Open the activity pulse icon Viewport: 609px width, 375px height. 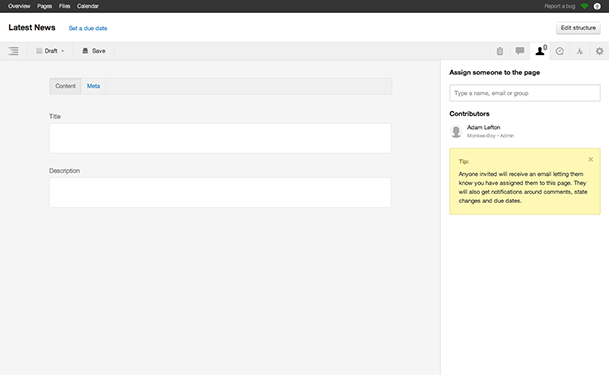click(579, 51)
